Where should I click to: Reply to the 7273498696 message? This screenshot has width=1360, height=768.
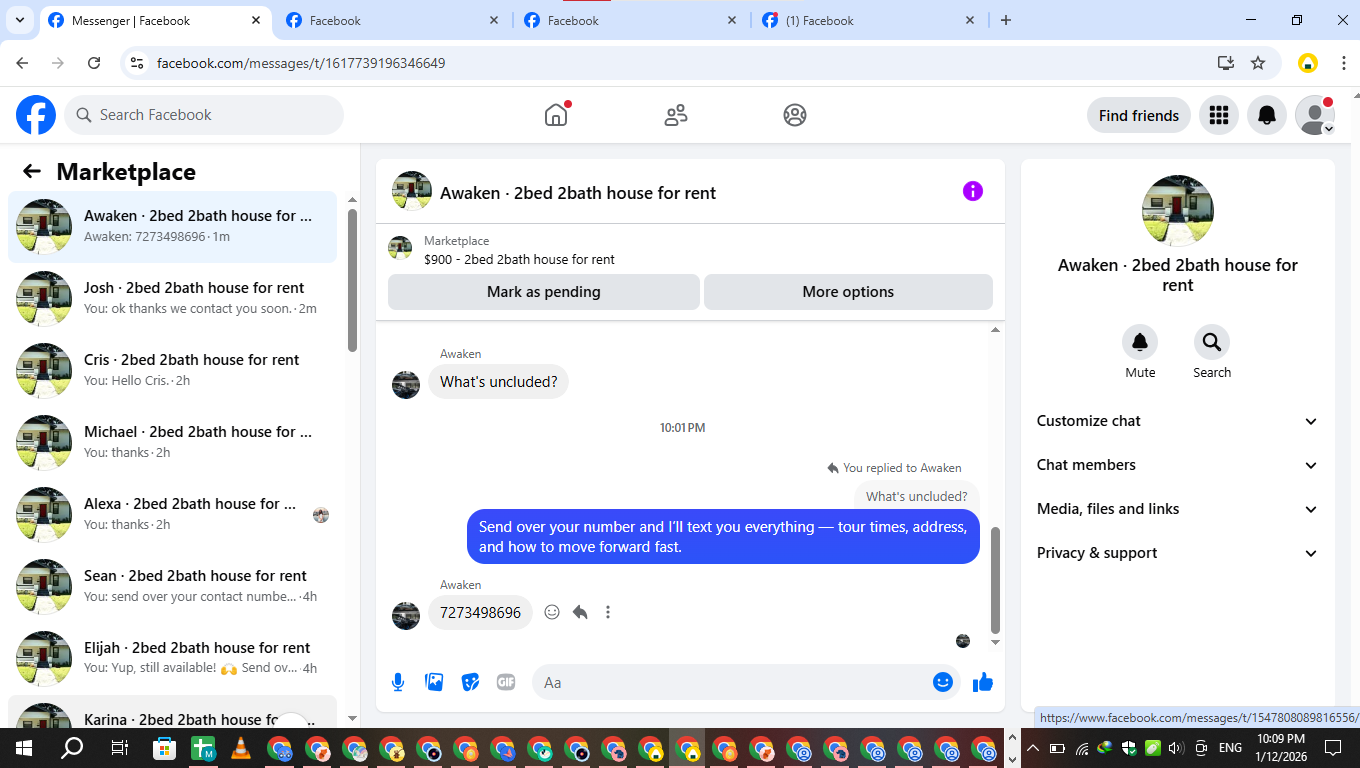click(580, 612)
